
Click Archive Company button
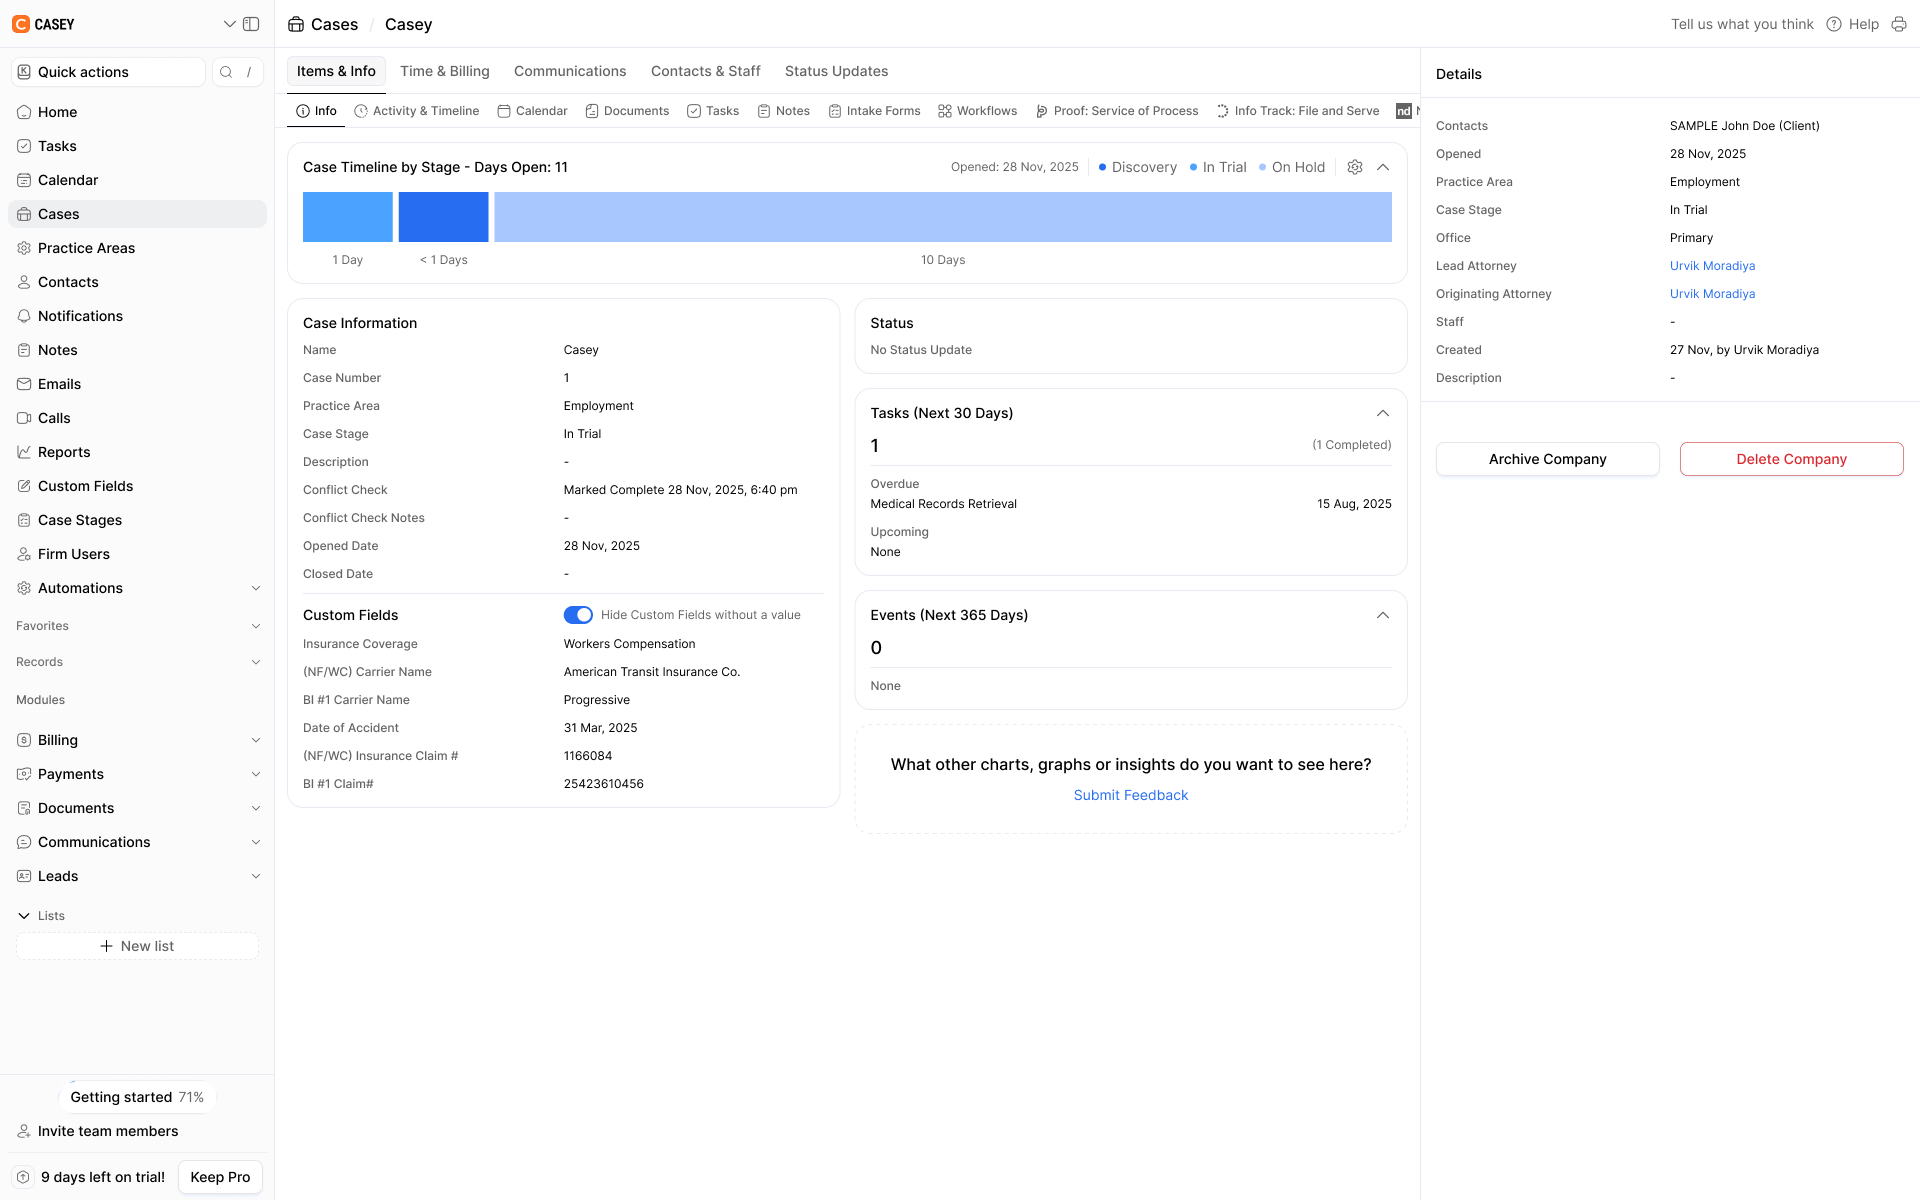coord(1548,459)
